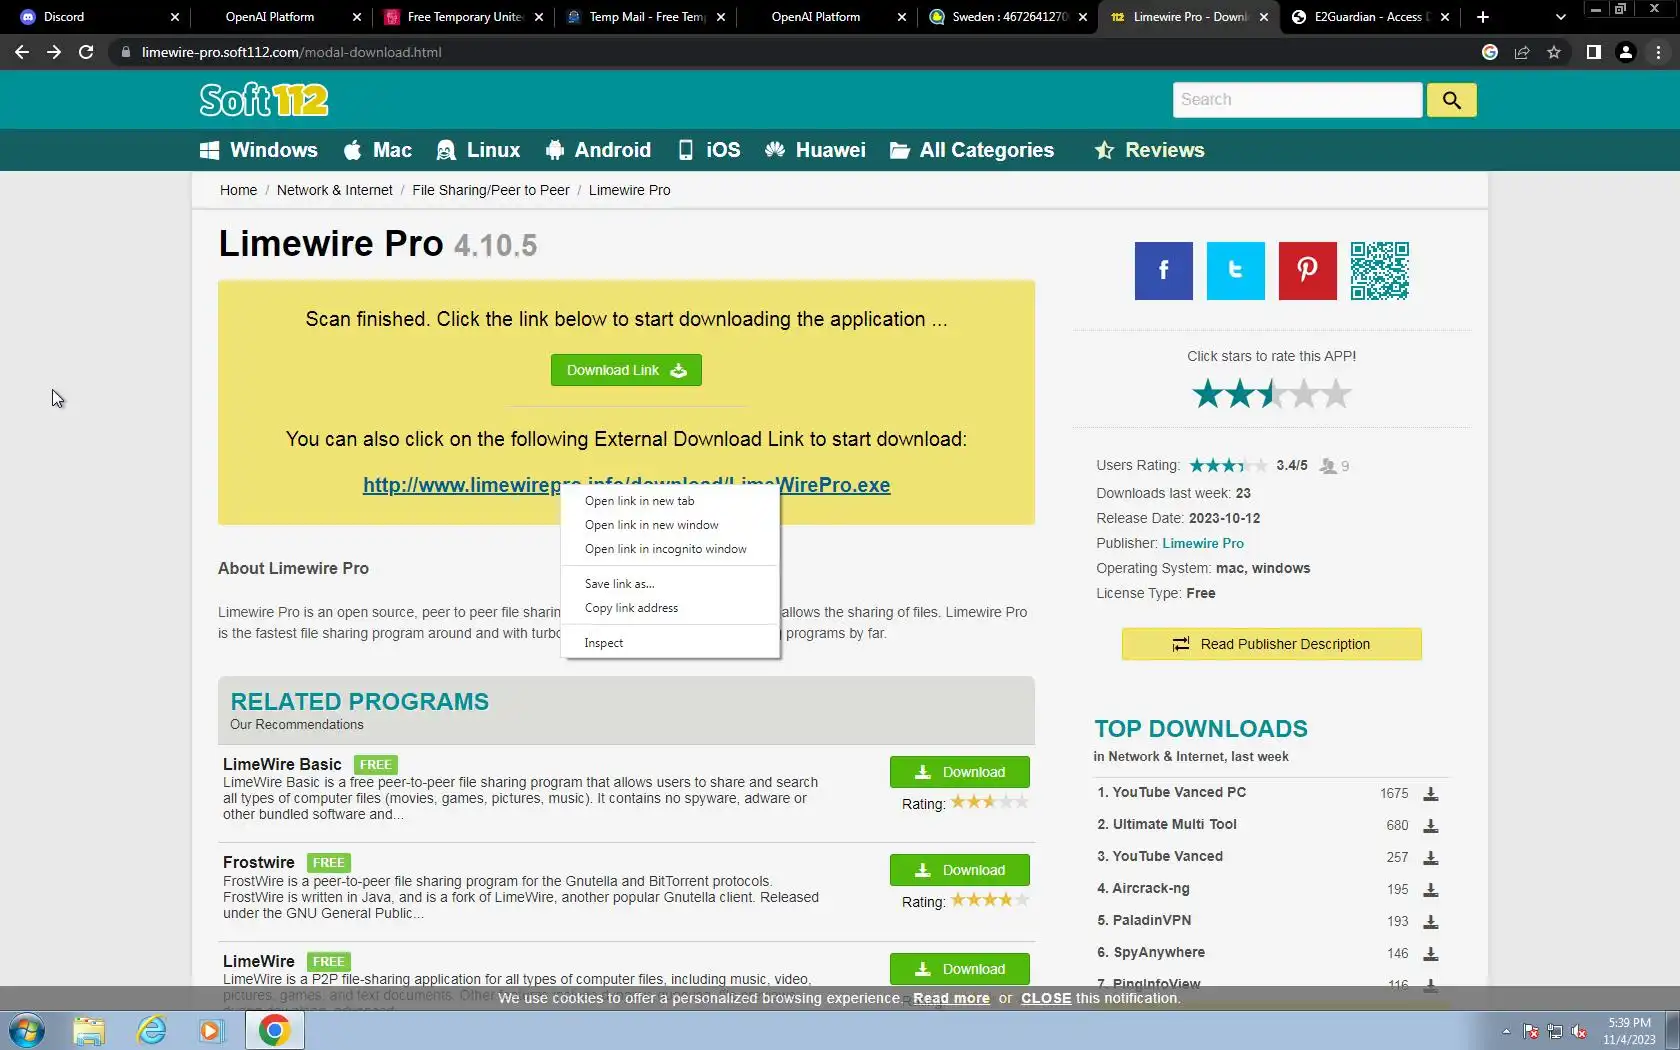Viewport: 1680px width, 1050px height.
Task: Rate the app with the fifth star
Action: (x=1337, y=394)
